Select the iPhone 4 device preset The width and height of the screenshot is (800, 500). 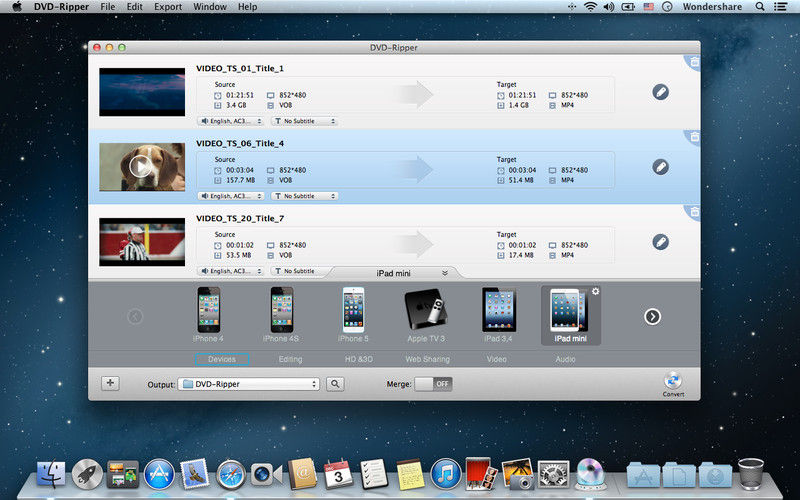click(208, 314)
